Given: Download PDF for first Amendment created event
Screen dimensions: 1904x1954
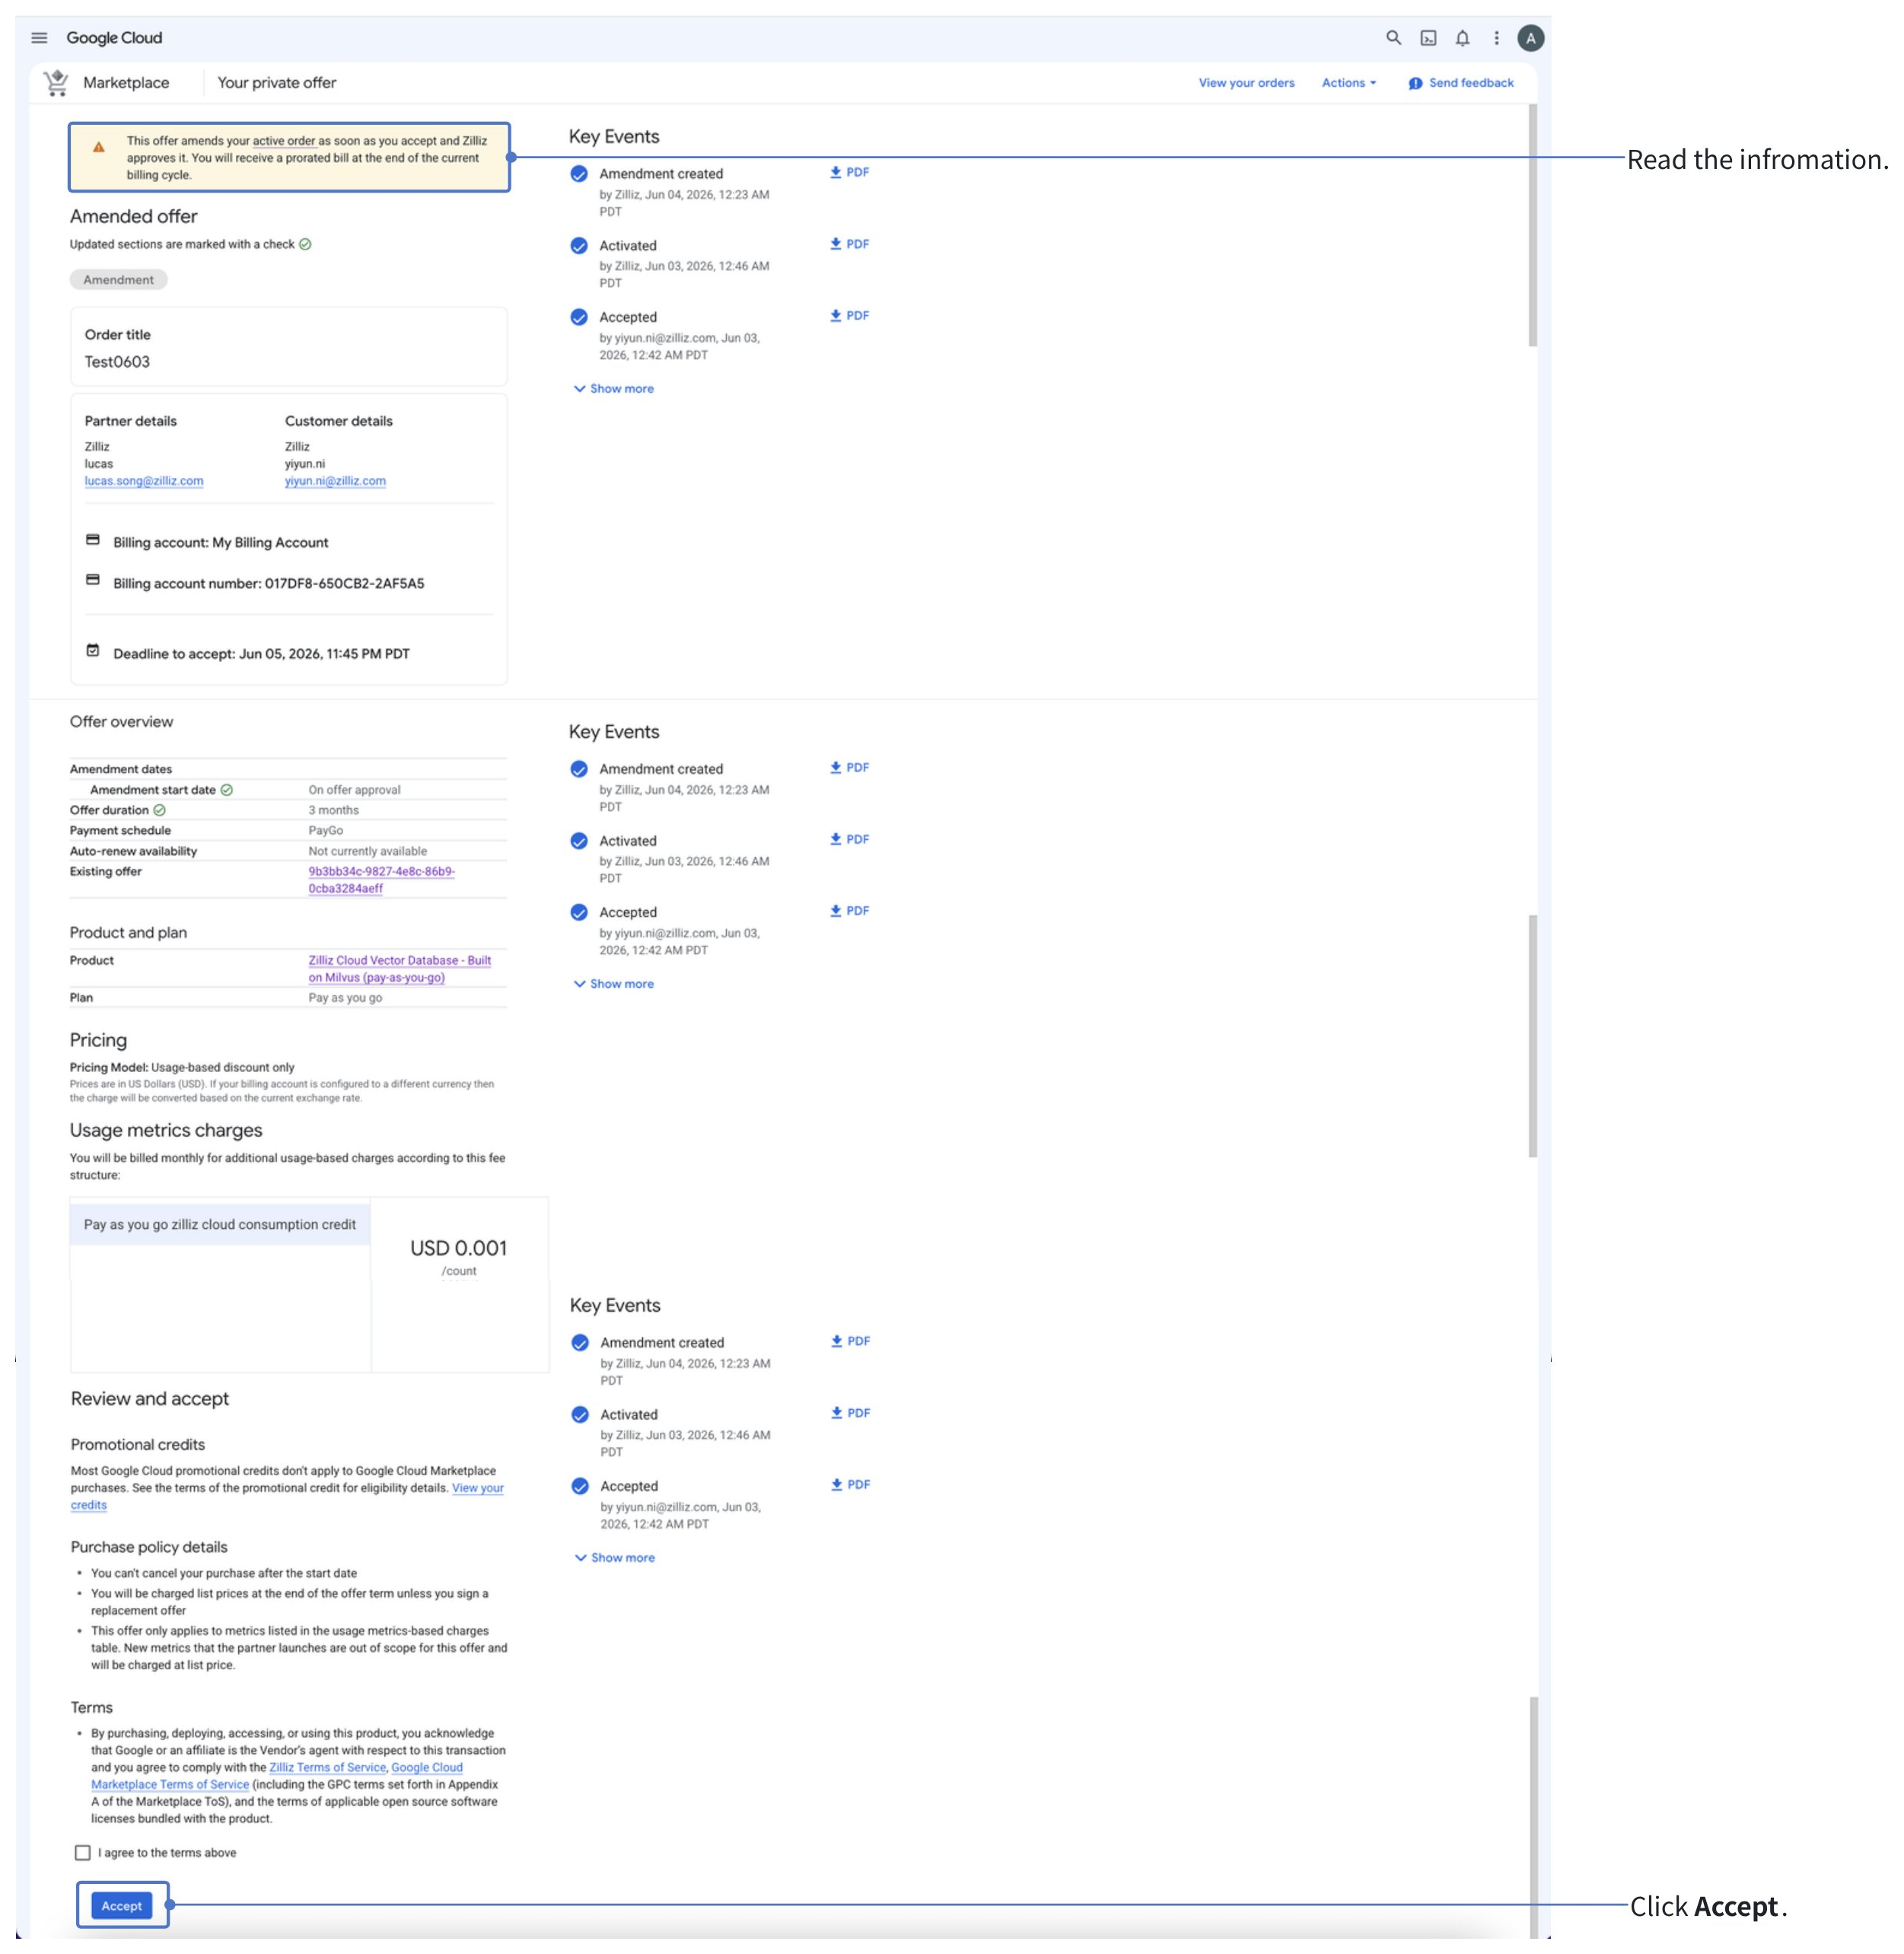Looking at the screenshot, I should [x=849, y=172].
